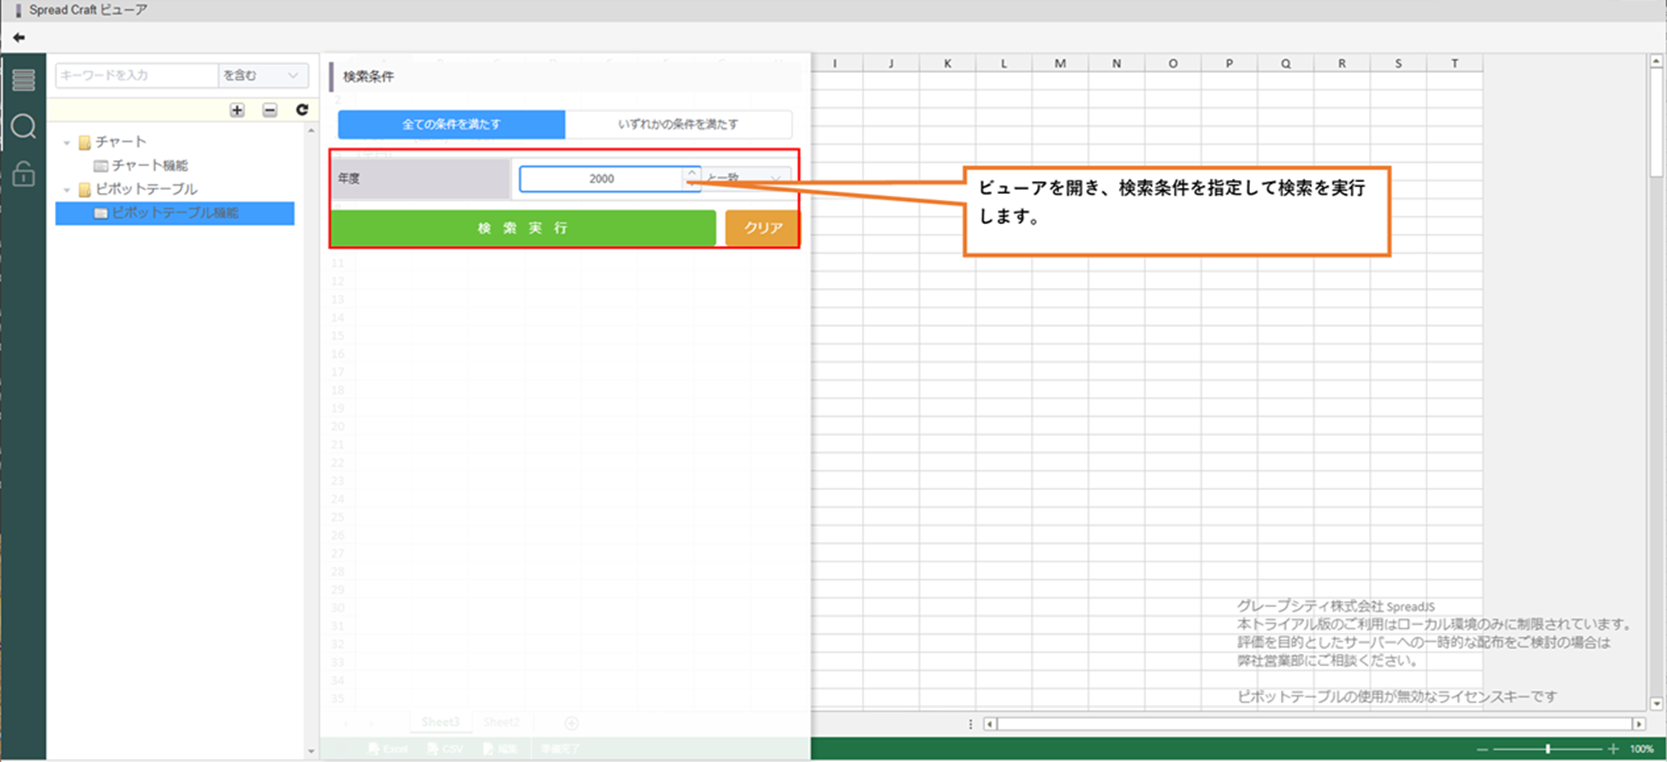Click the zoom in plus icon
Screen dimensions: 1667x762
pos(1613,749)
